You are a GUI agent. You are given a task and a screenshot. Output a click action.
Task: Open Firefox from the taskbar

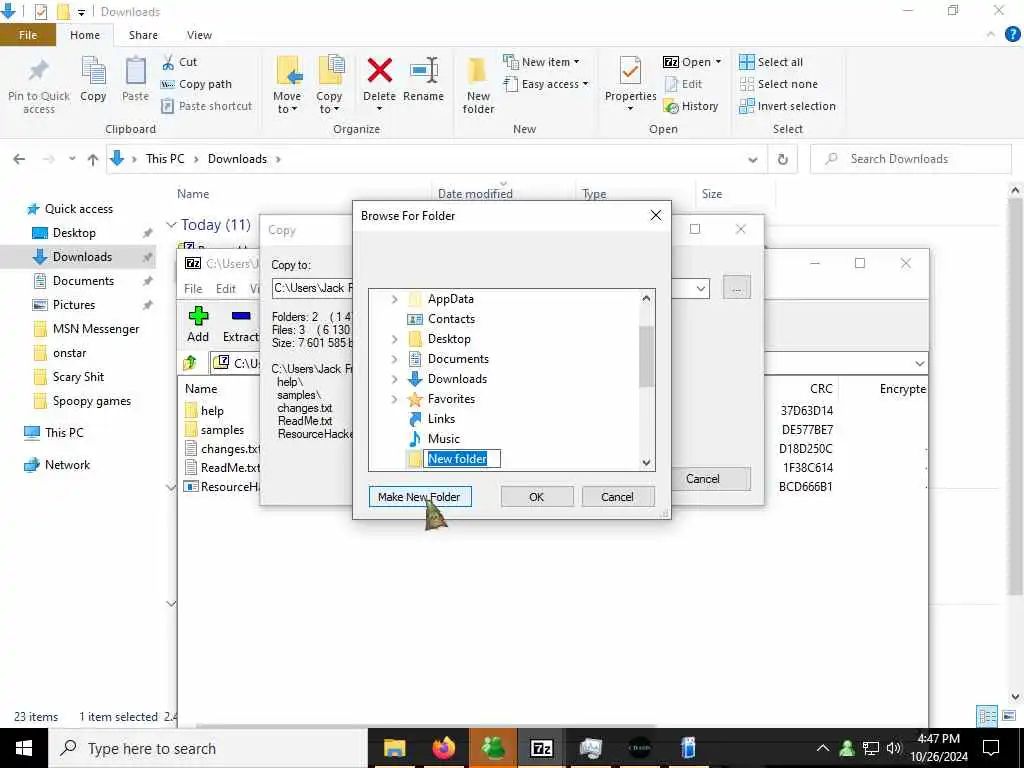click(444, 748)
